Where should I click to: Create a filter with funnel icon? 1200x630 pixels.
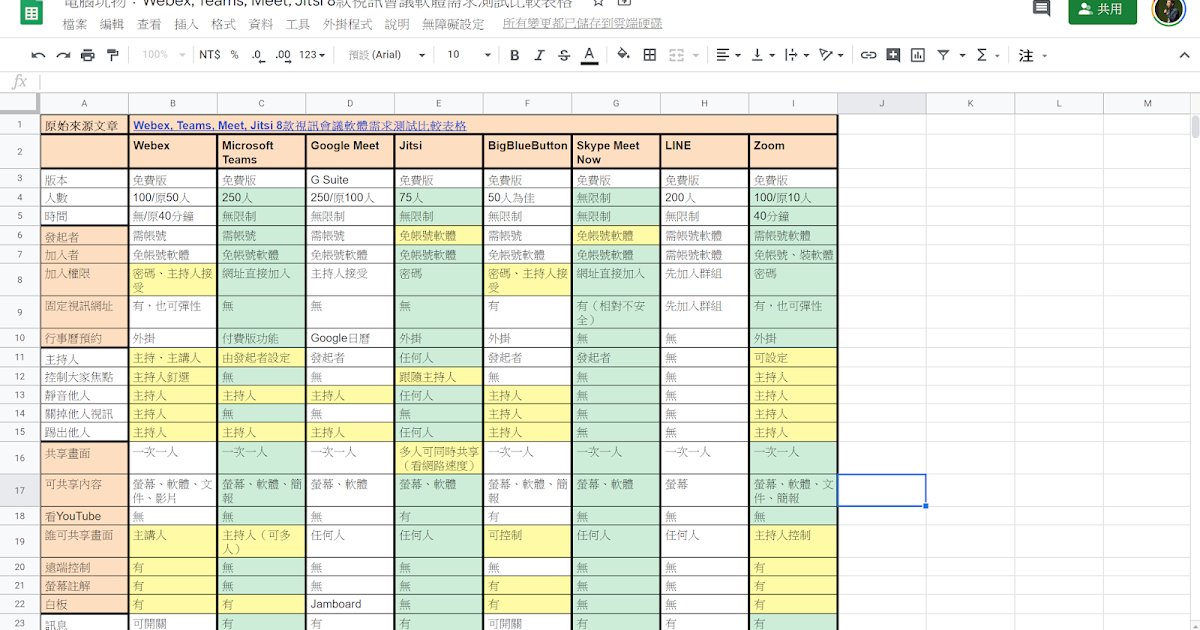tap(943, 55)
